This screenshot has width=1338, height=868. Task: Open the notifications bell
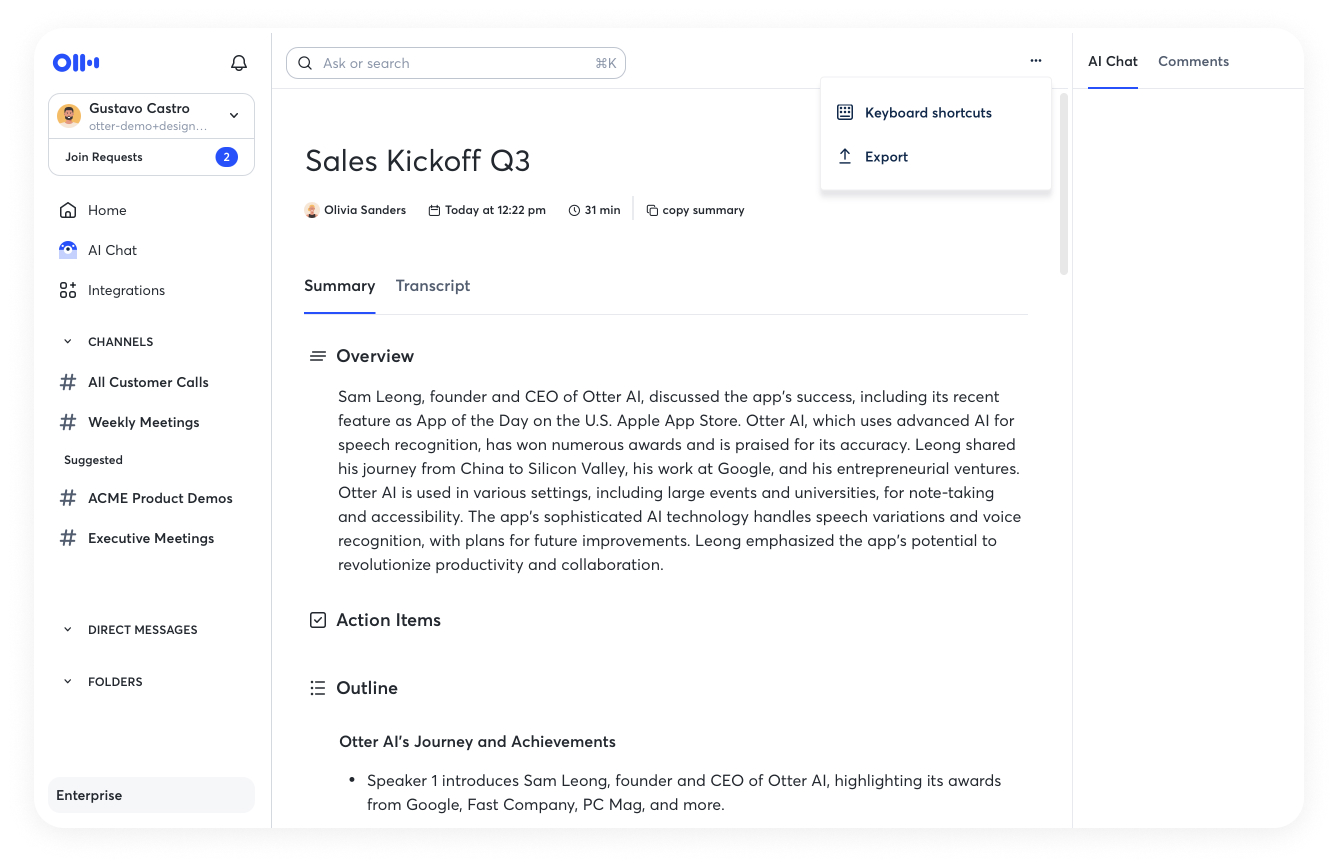point(239,63)
